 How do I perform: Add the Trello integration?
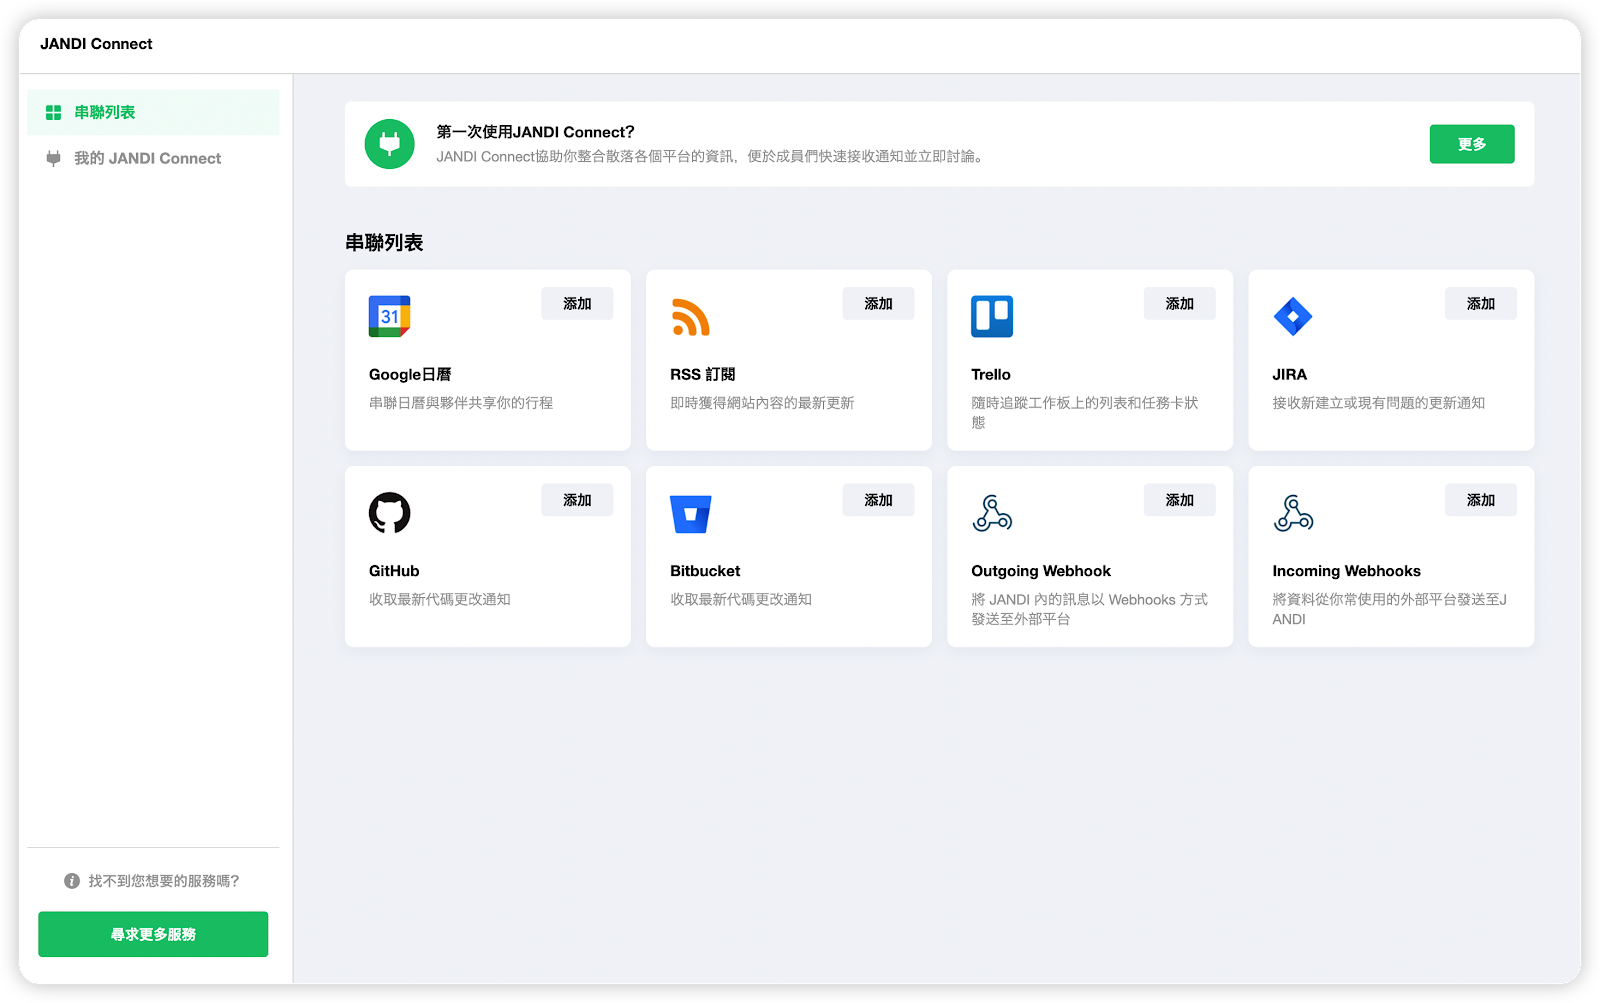pyautogui.click(x=1180, y=303)
